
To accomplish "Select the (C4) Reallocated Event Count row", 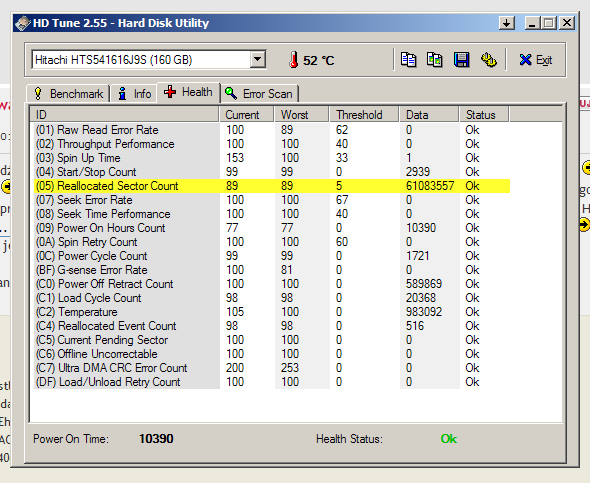I will tap(272, 326).
